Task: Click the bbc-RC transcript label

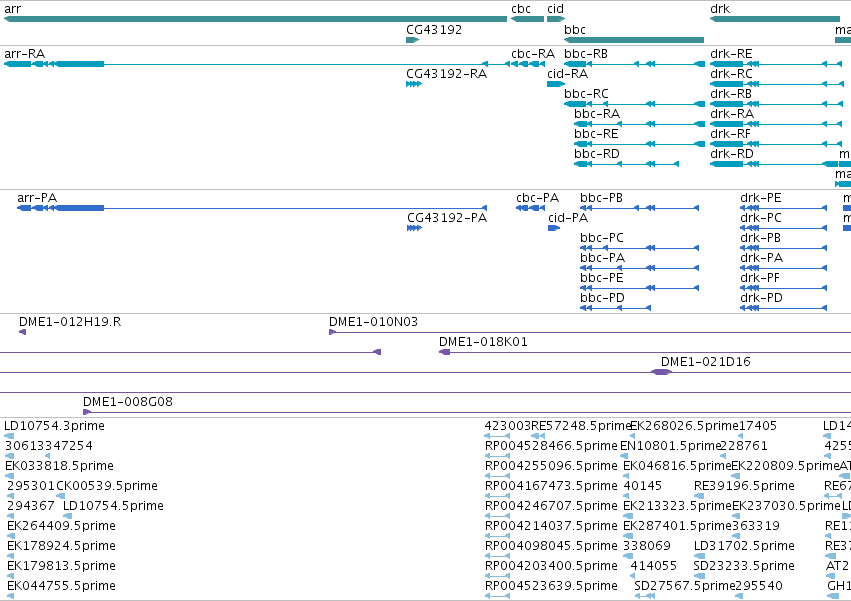Action: point(586,94)
